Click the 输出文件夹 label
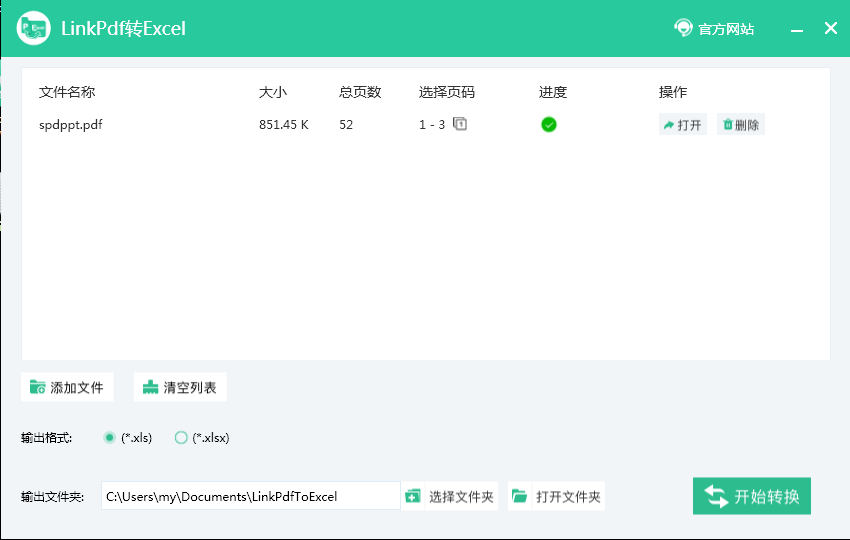This screenshot has height=540, width=850. point(53,497)
